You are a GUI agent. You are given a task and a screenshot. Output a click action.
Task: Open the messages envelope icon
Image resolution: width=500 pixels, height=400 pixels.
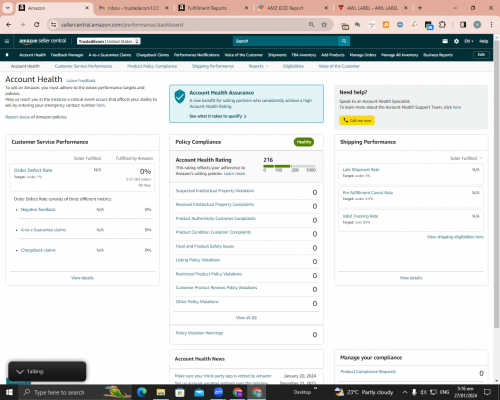445,41
